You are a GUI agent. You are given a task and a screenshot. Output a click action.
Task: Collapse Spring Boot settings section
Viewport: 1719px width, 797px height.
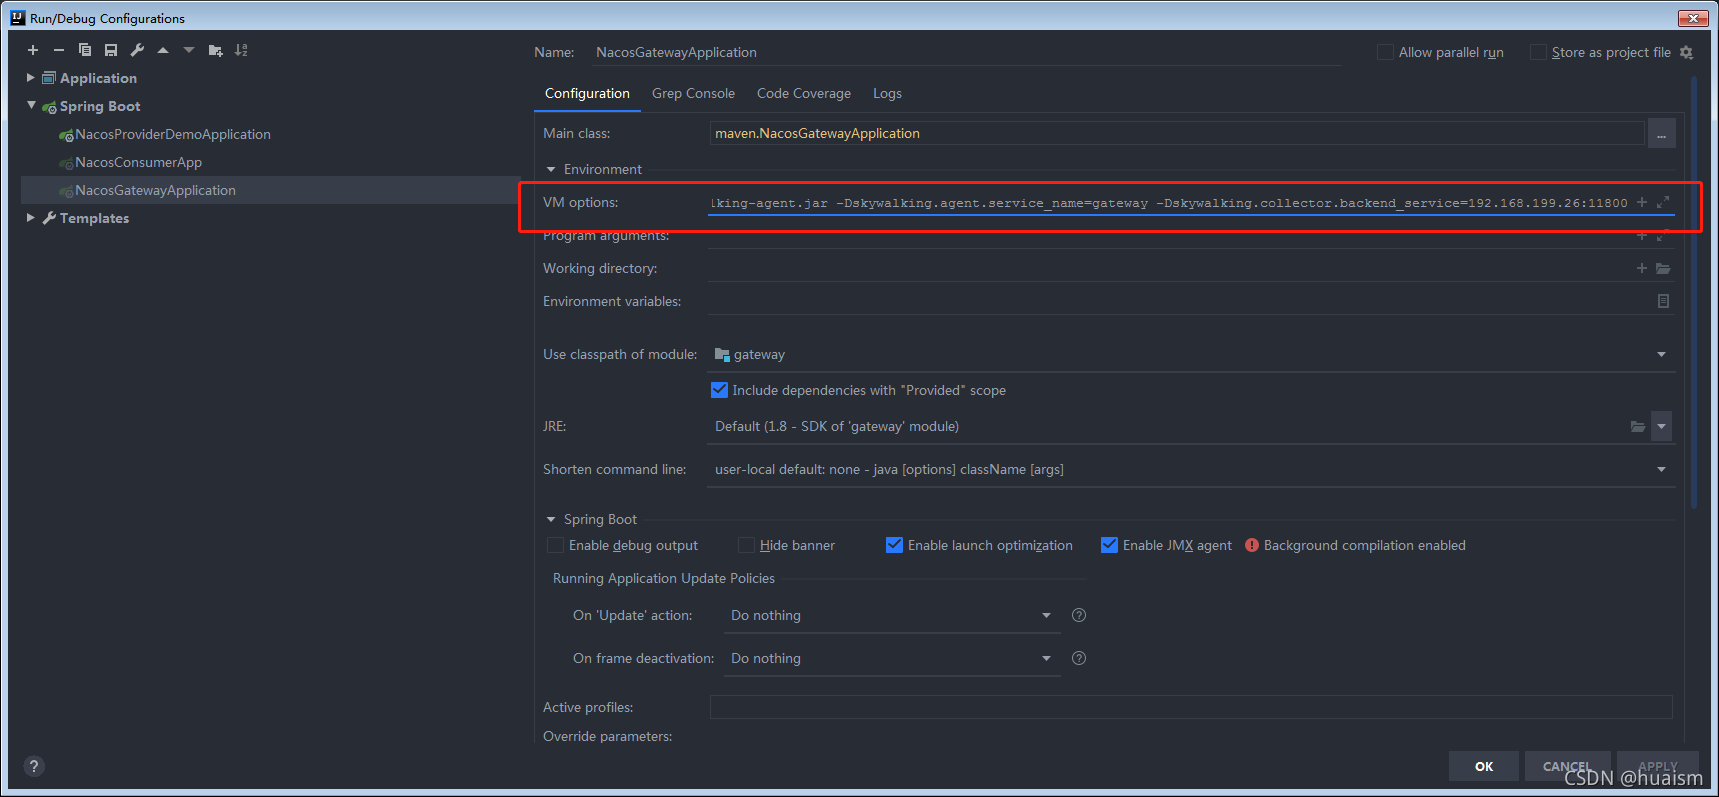(x=551, y=519)
